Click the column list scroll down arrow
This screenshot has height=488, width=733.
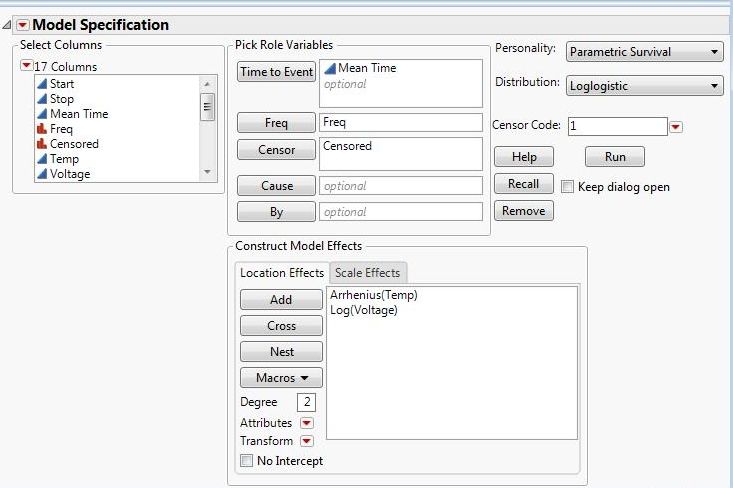click(207, 172)
